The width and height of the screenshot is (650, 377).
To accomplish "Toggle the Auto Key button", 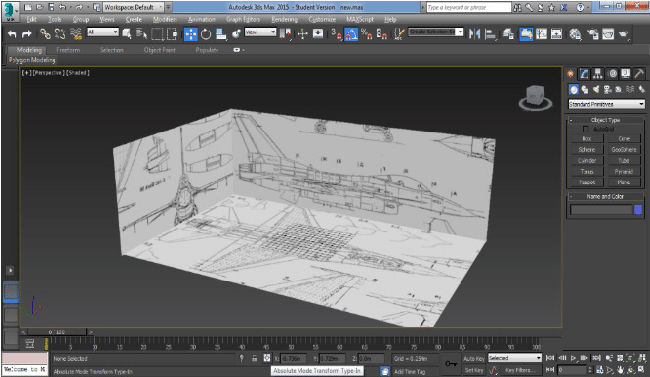I will [473, 358].
